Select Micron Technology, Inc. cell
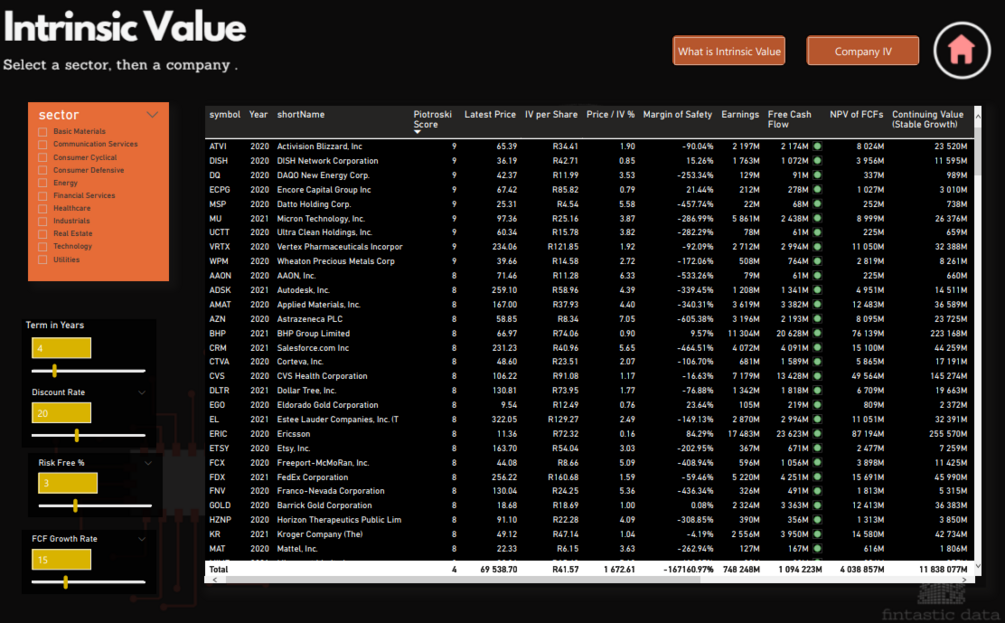Image resolution: width=1005 pixels, height=623 pixels. pos(320,219)
